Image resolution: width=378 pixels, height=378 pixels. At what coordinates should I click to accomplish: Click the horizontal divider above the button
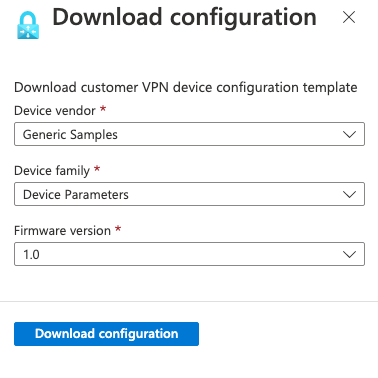189,302
